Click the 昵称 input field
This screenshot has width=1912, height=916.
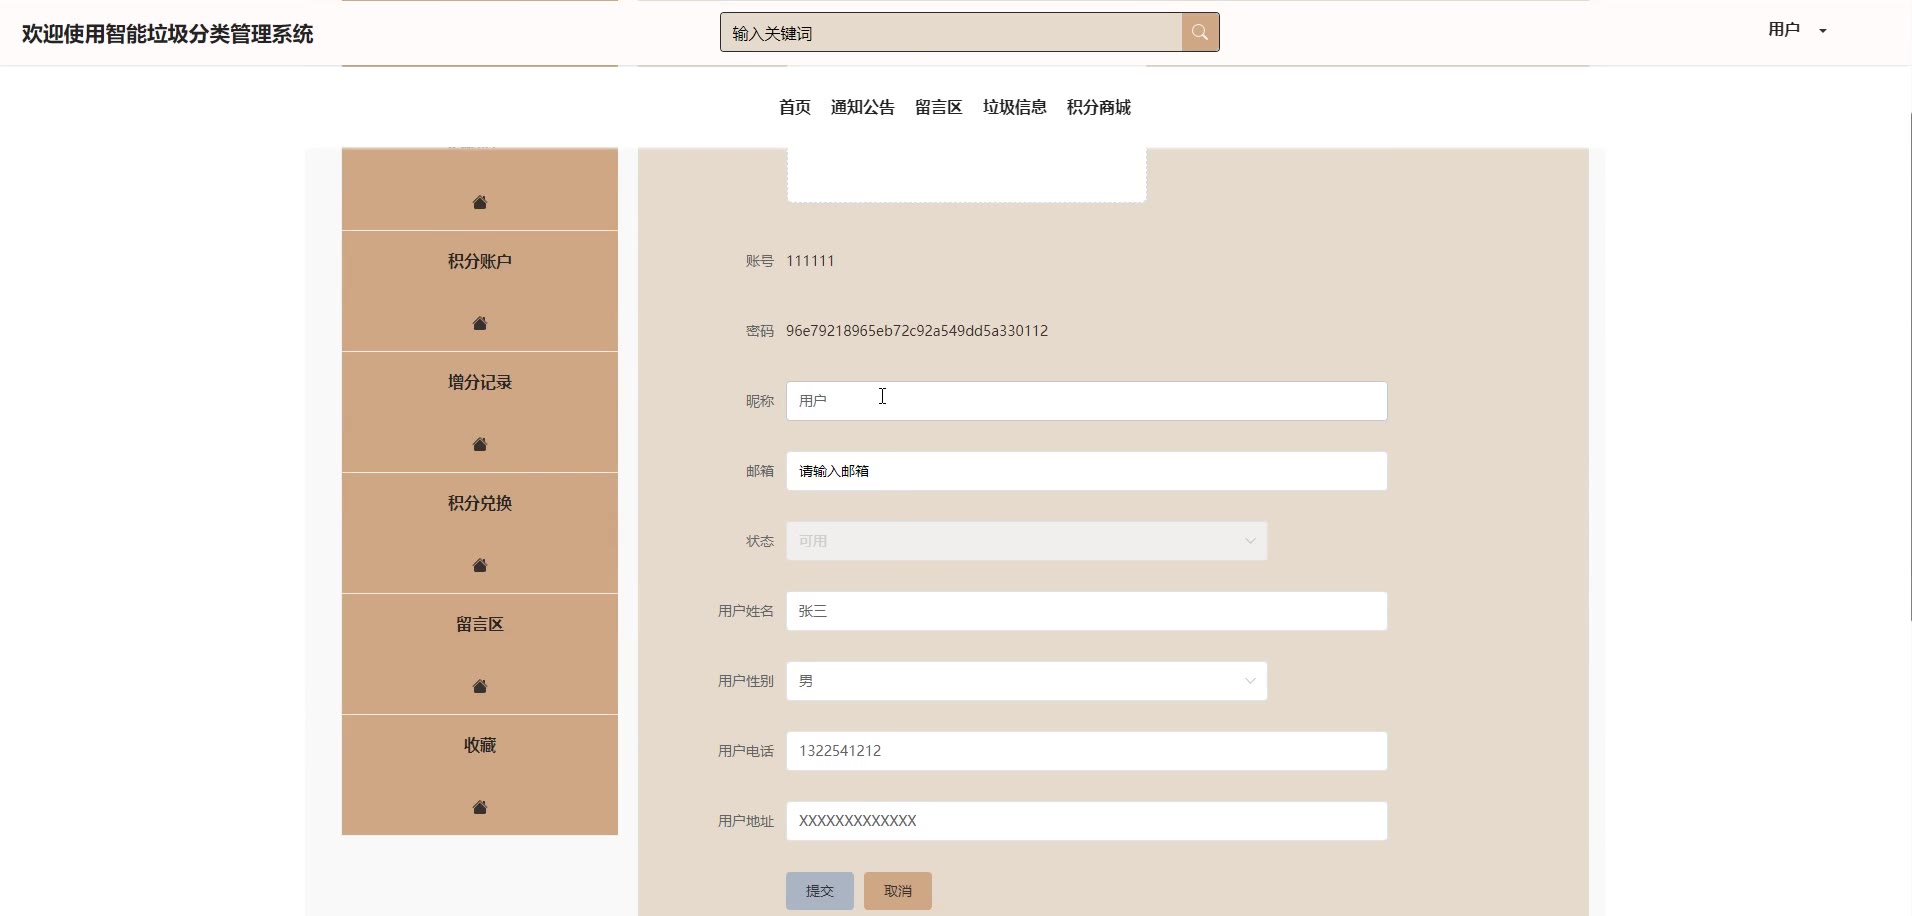click(1087, 401)
